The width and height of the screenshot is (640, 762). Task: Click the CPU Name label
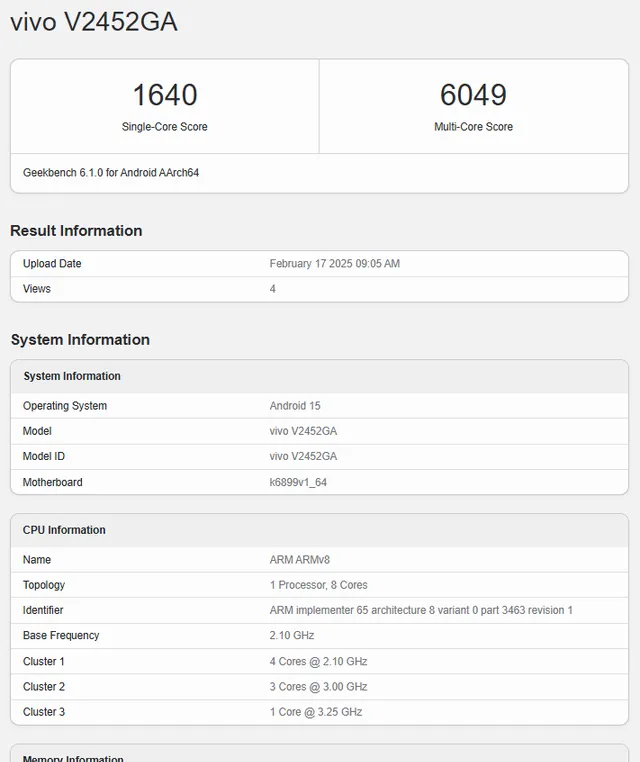tap(37, 559)
